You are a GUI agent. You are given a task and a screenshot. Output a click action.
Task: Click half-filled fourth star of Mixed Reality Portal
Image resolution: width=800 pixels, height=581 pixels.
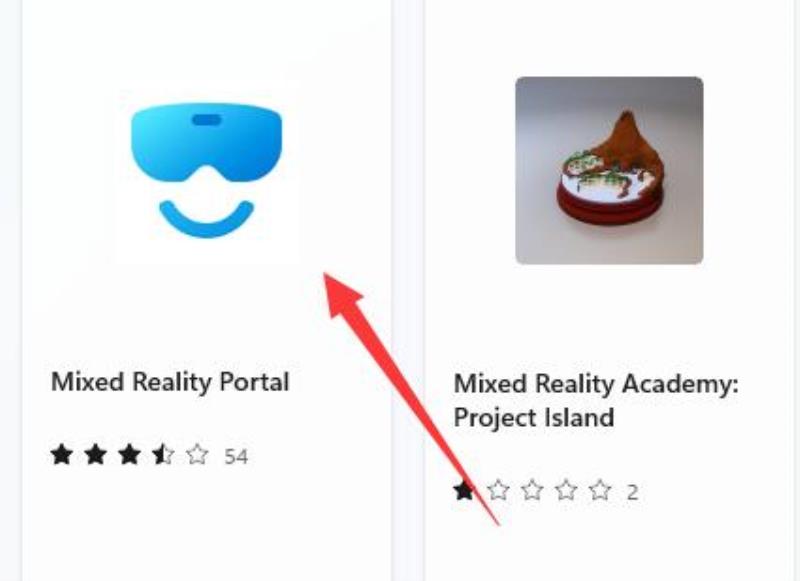click(163, 454)
